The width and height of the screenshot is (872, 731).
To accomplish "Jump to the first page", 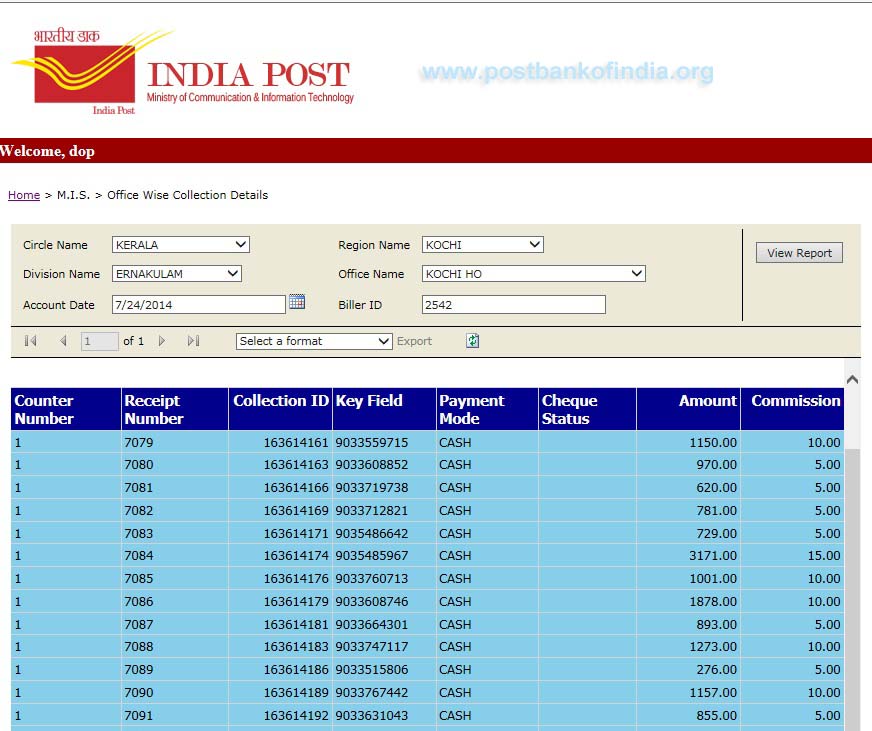I will (x=29, y=340).
